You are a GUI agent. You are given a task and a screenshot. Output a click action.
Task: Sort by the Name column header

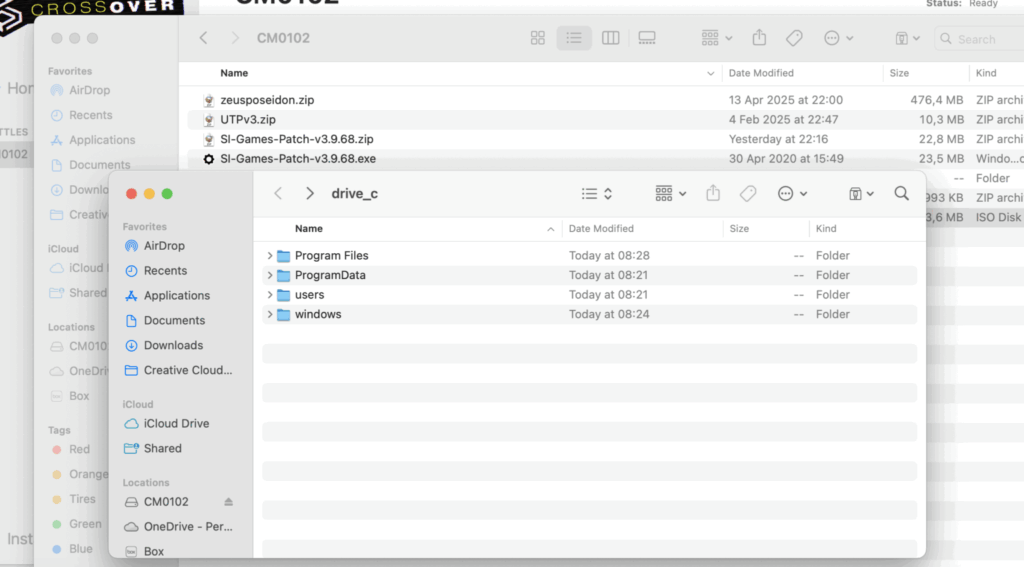[309, 229]
